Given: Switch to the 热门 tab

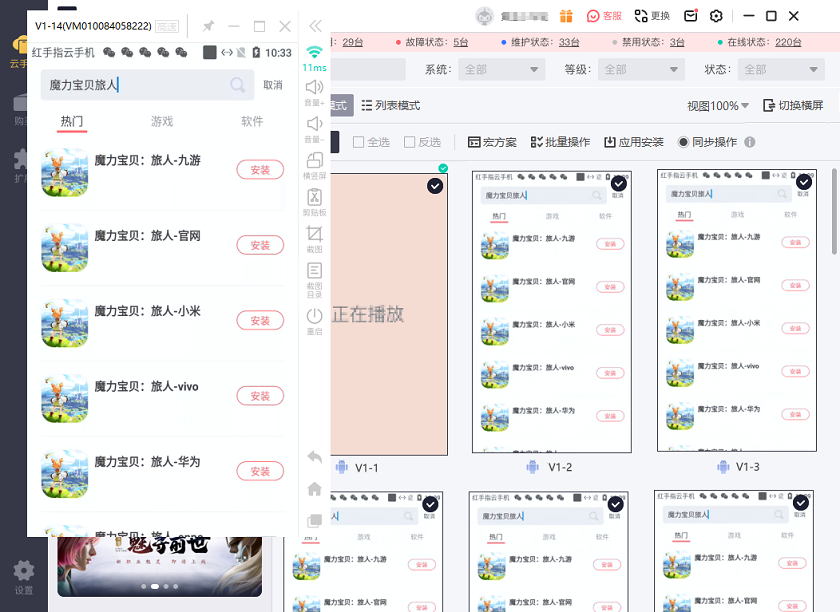Looking at the screenshot, I should pos(72,122).
